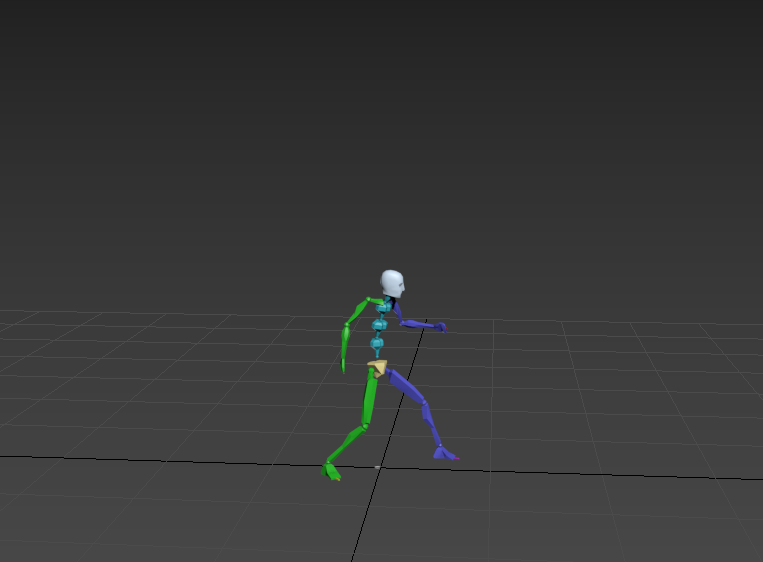Image resolution: width=763 pixels, height=562 pixels.
Task: Select the tan pelvis bone
Action: pos(377,367)
